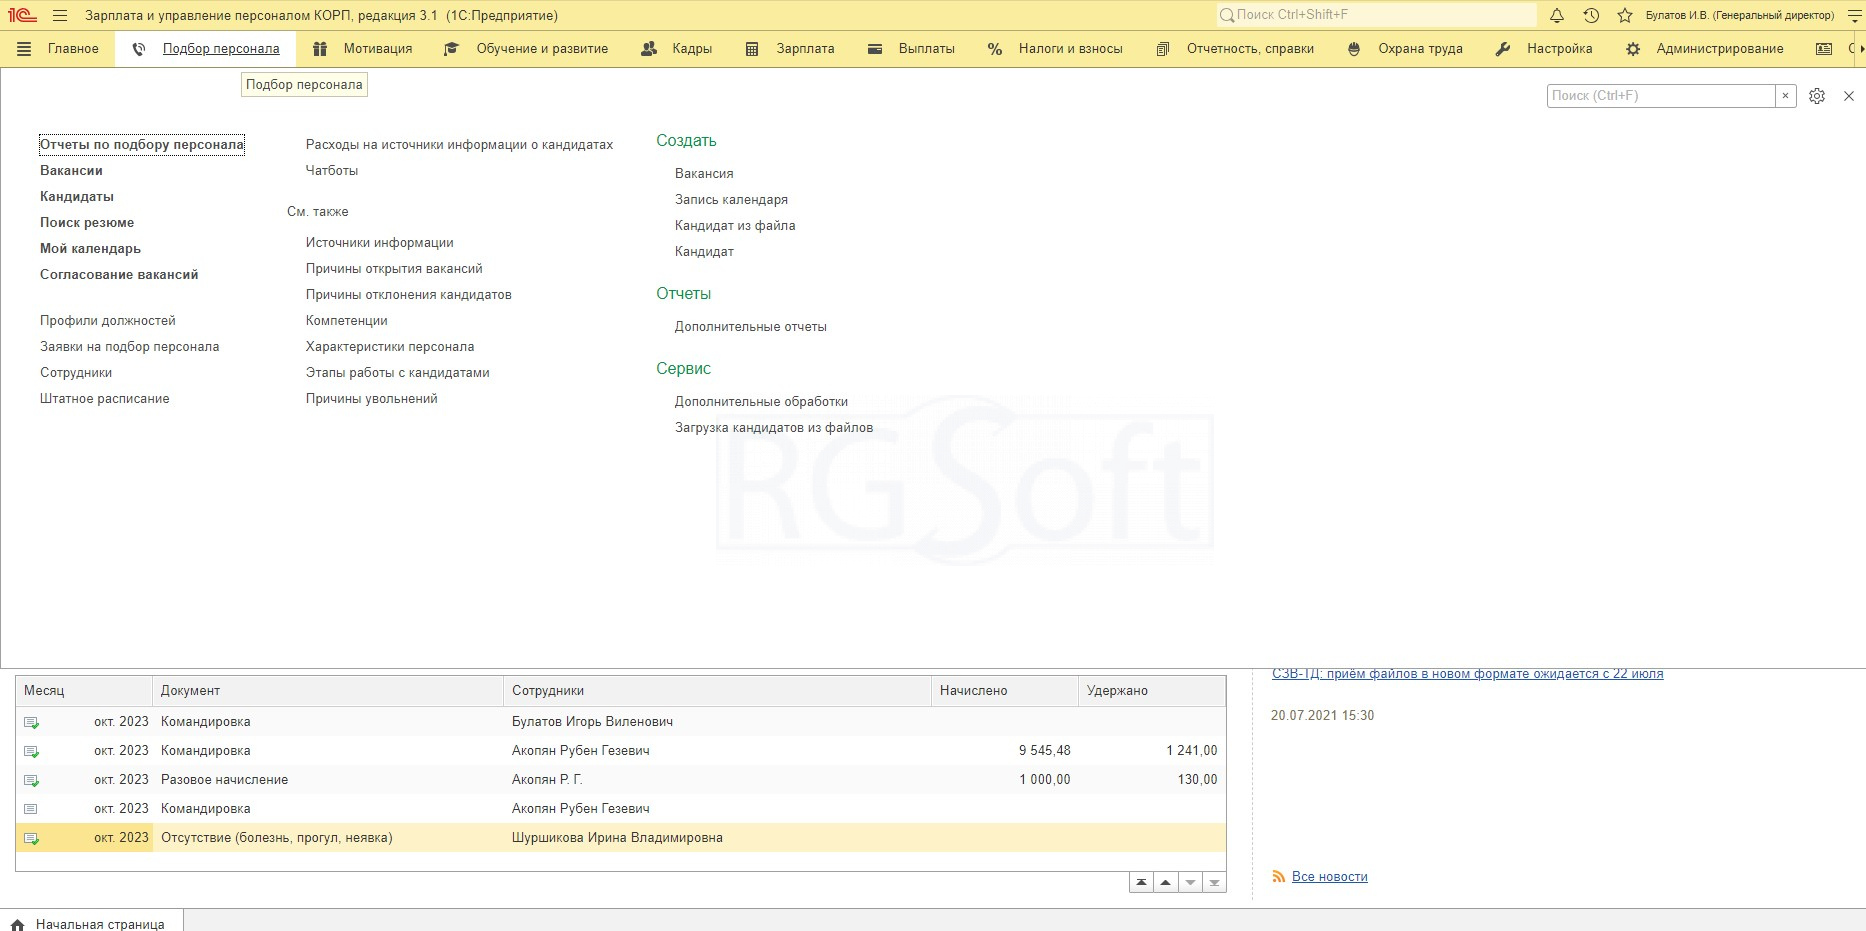
Task: Open the Кандидаты list
Action: 77,197
